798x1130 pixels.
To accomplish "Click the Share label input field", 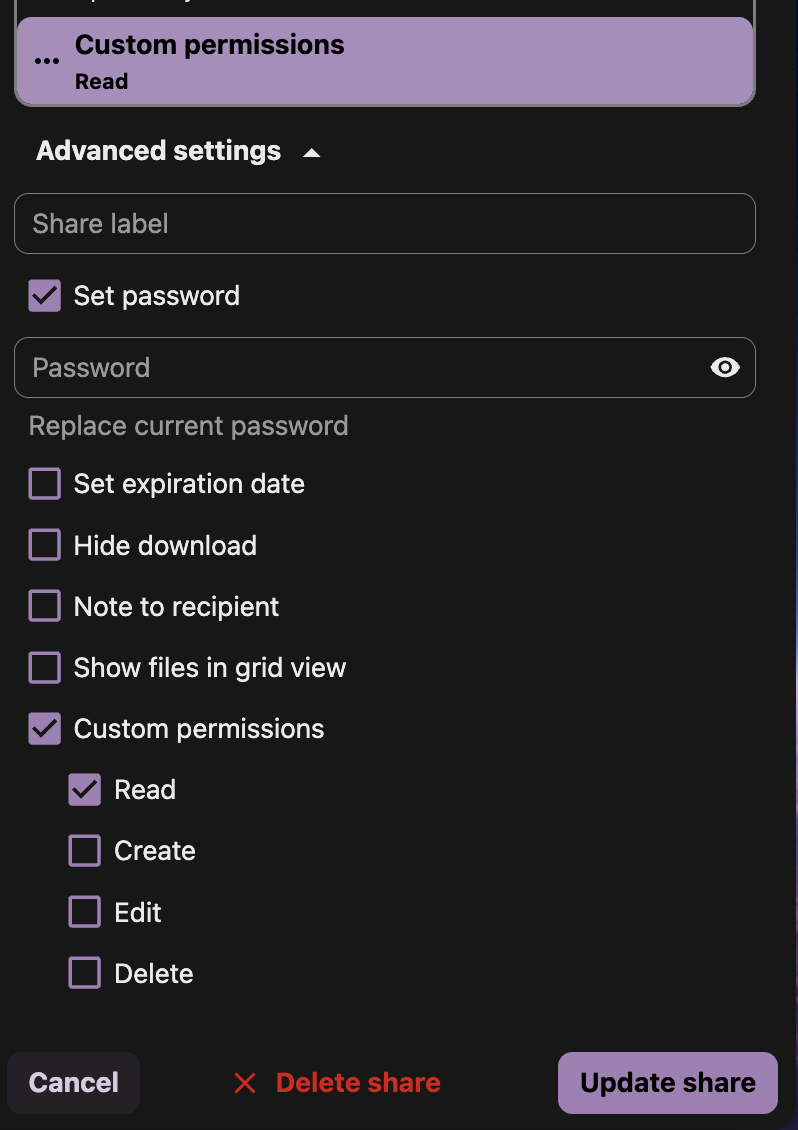I will click(384, 224).
